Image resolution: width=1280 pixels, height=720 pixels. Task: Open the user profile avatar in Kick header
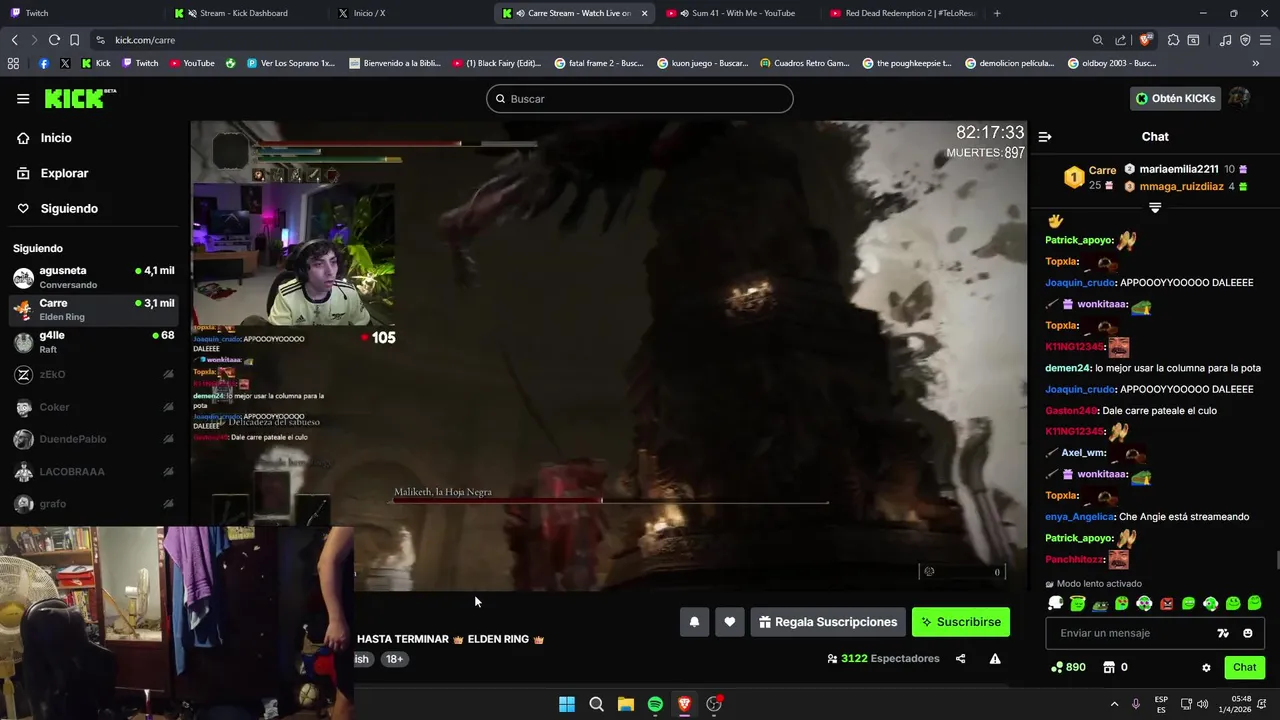[1239, 98]
